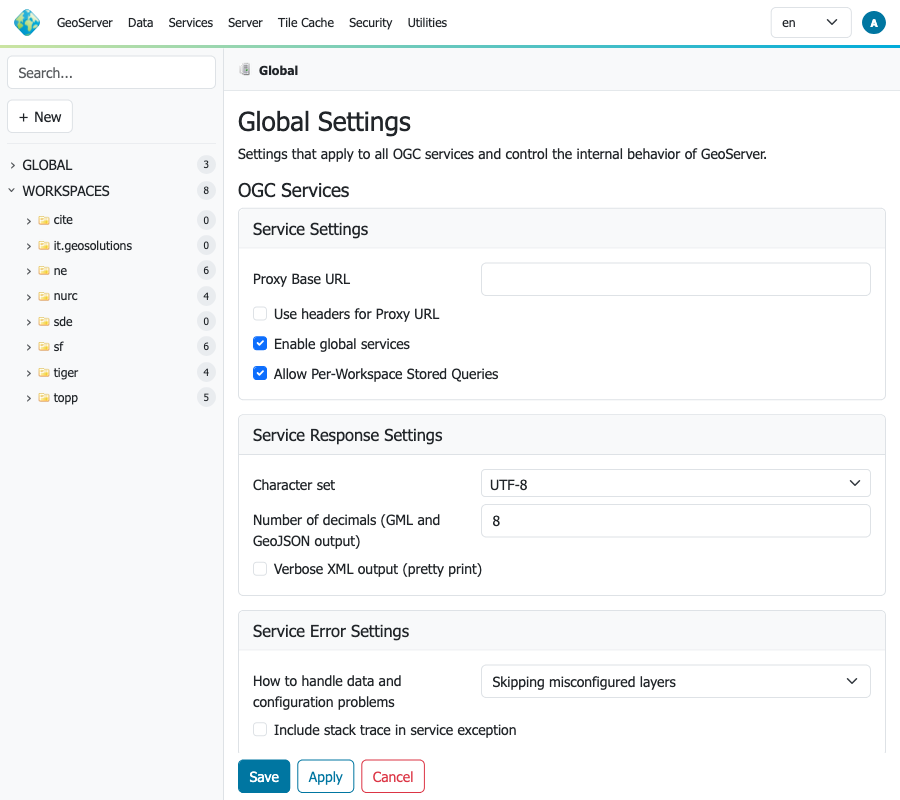Screen dimensions: 900x800
Task: Open the language selector dropdown
Action: 810,23
